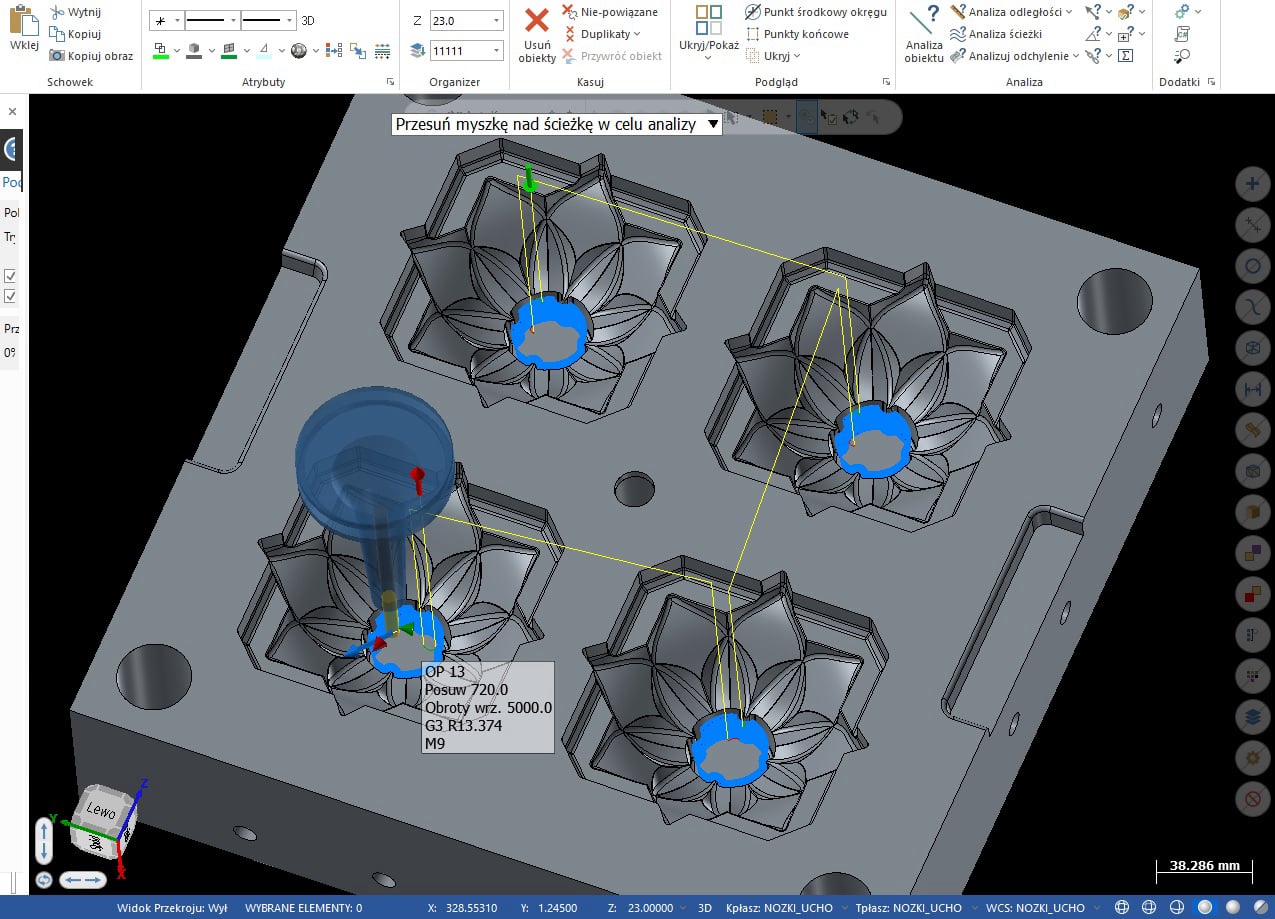Click the green wireframe color swatch
Screen dimensions: 1275x919
click(160, 51)
